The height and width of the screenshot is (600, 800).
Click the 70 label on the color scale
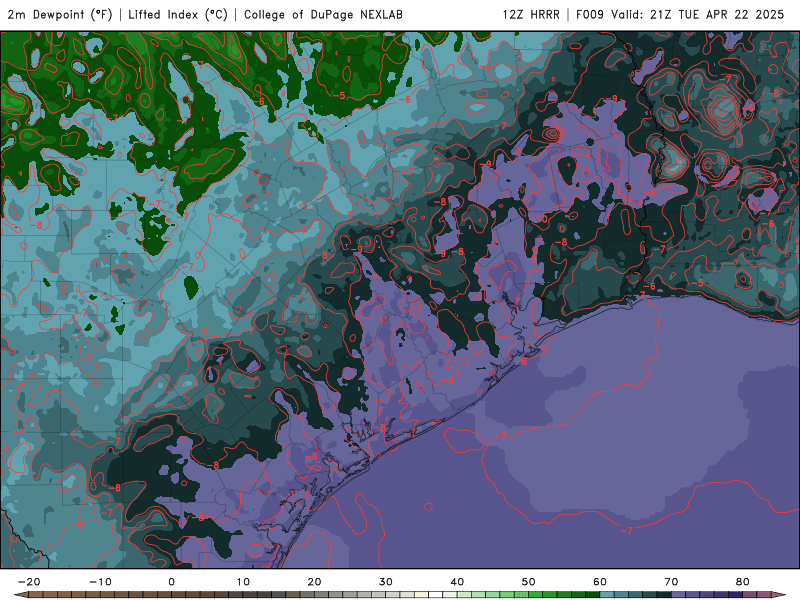671,582
